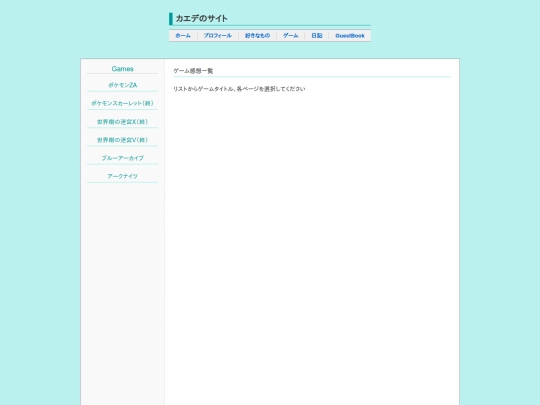The image size is (540, 405).
Task: Open ポケモンスカーレット(終) in the sidebar
Action: [122, 103]
